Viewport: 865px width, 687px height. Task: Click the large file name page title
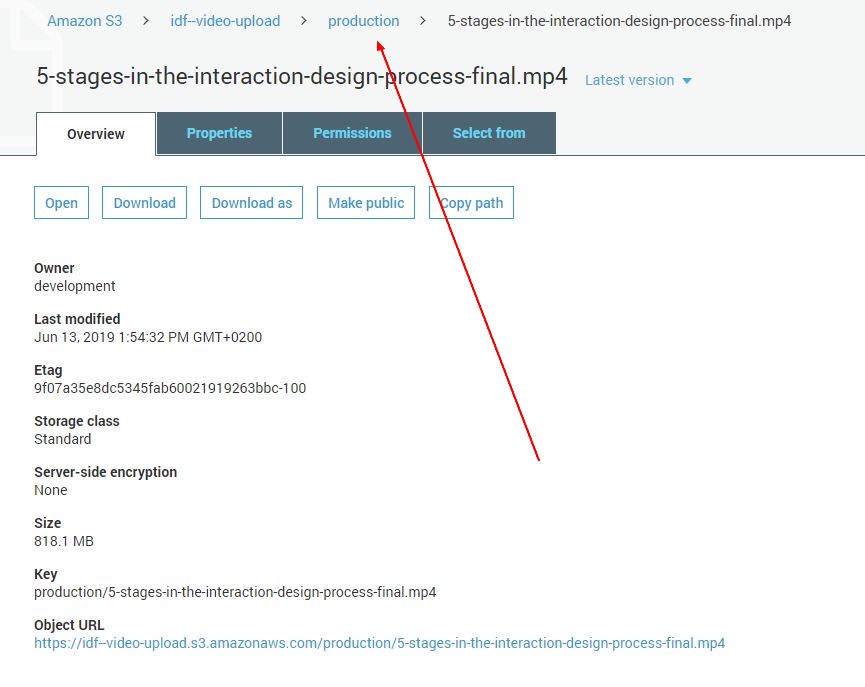302,76
